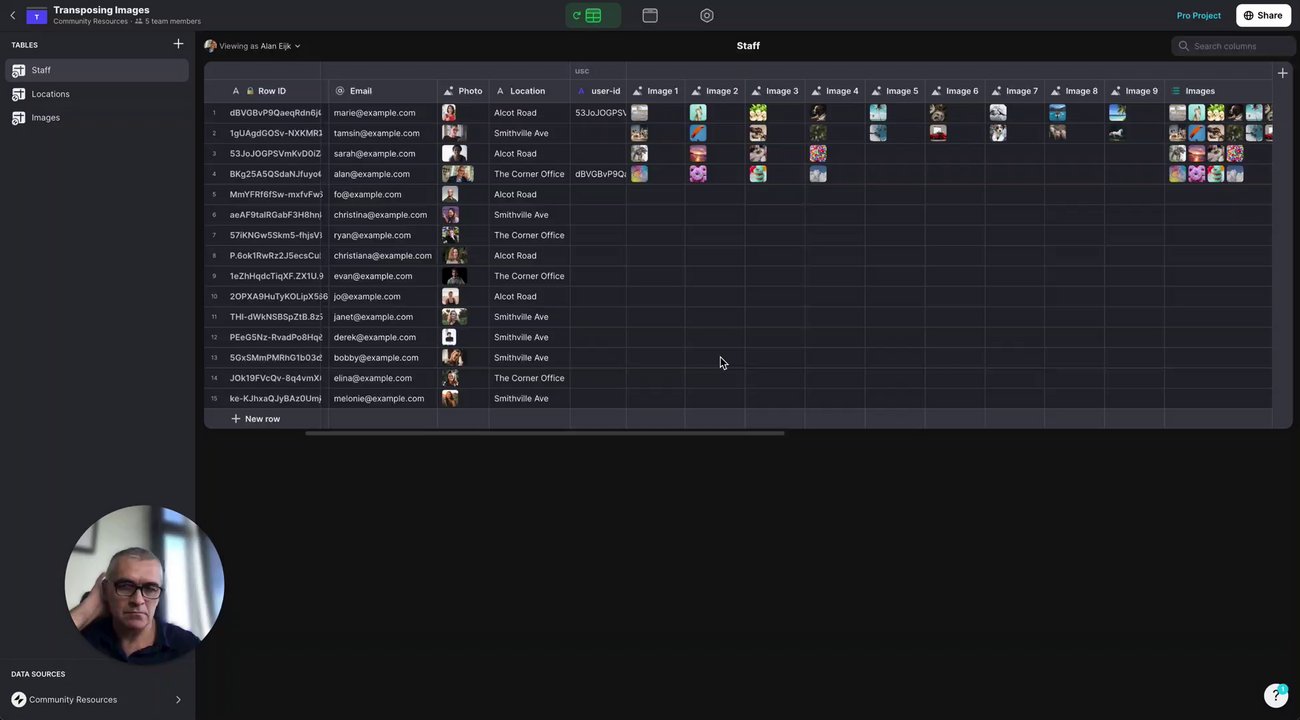
Task: Add a new column with plus icon
Action: pos(1282,72)
